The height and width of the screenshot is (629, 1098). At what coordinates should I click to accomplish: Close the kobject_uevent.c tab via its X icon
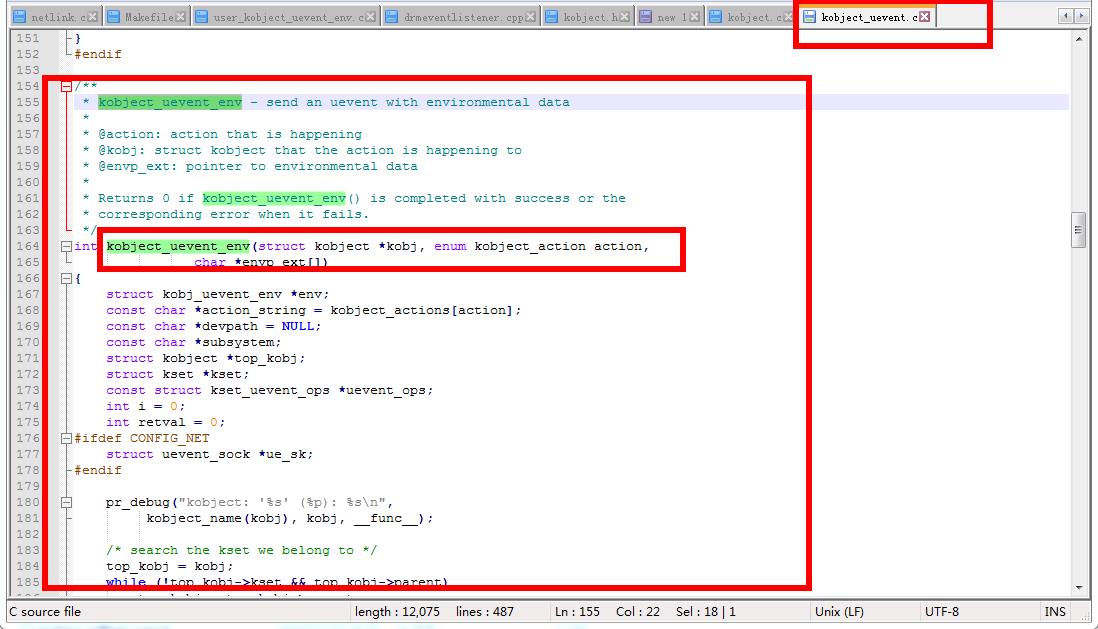925,16
